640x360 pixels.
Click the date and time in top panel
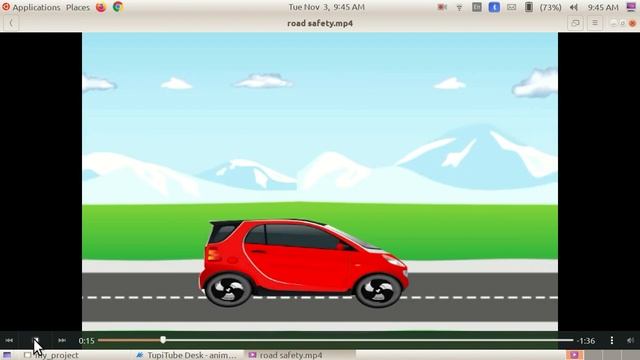pos(327,7)
